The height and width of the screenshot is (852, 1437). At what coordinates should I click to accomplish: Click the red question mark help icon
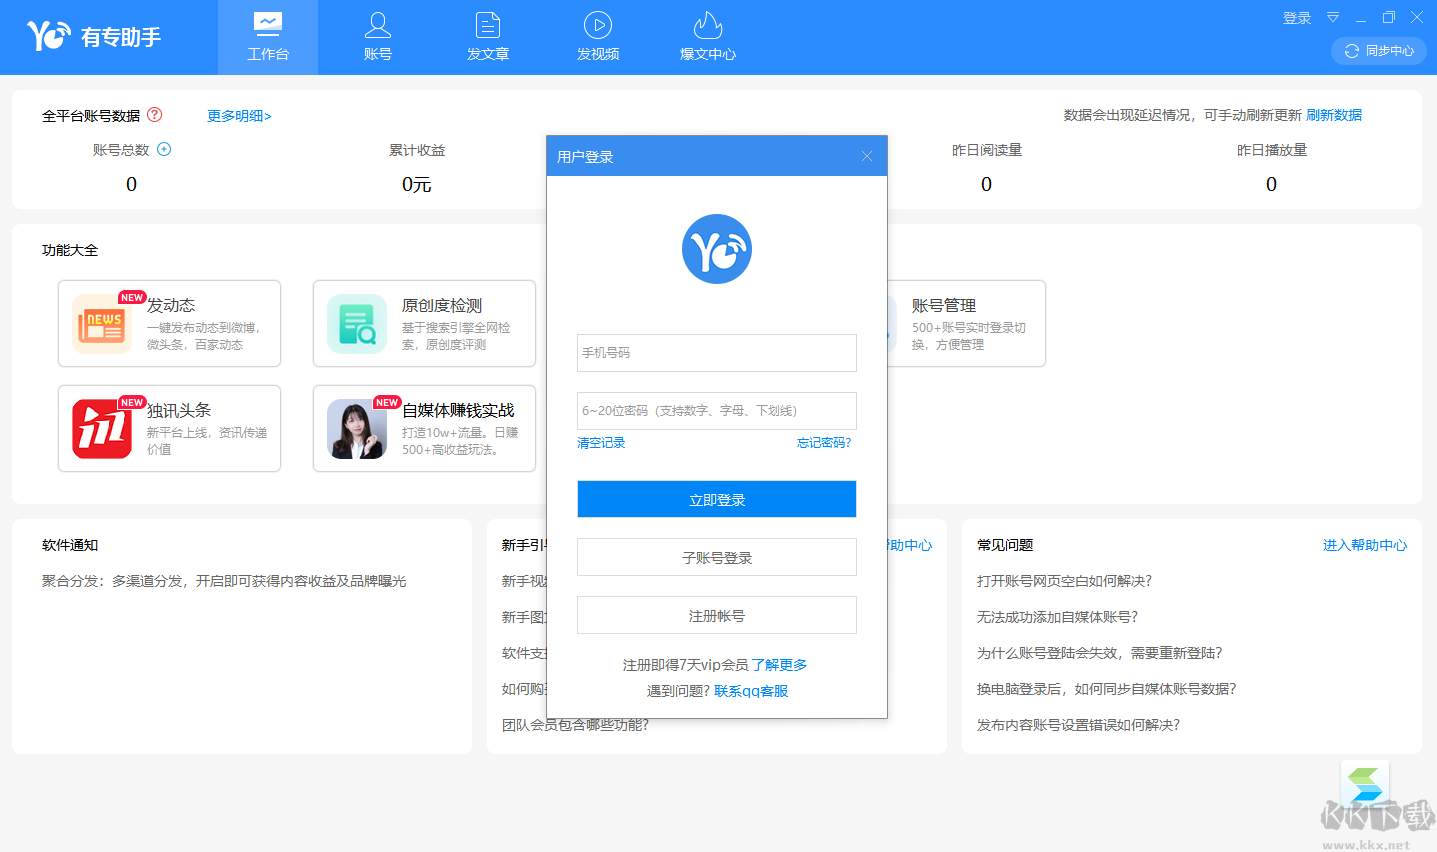(x=154, y=115)
